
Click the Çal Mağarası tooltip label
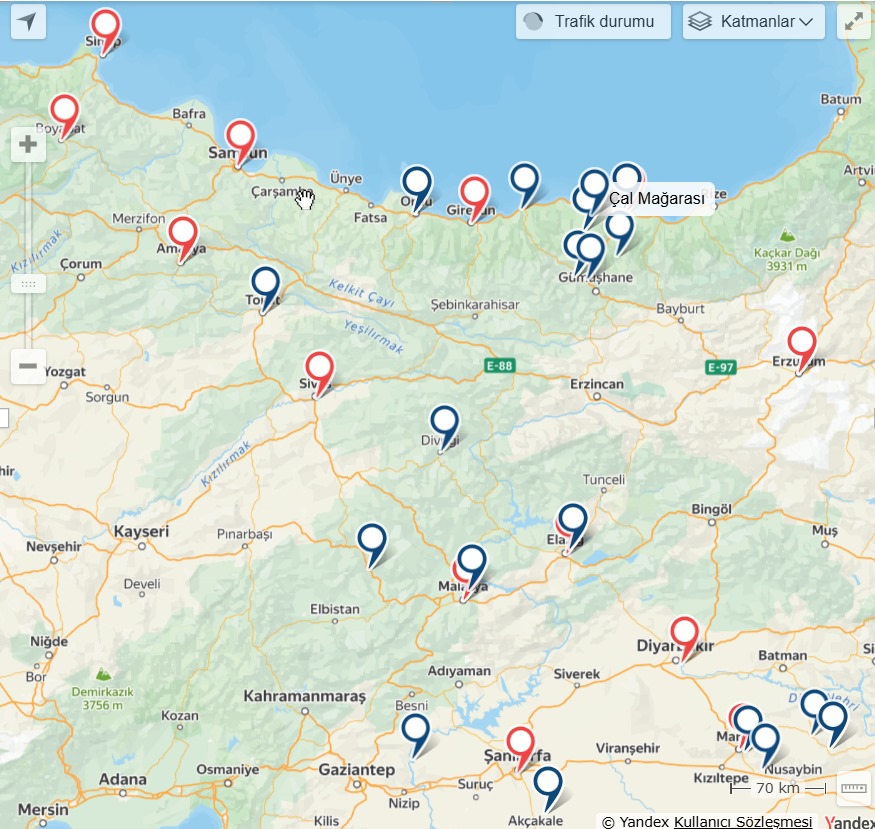(x=657, y=199)
